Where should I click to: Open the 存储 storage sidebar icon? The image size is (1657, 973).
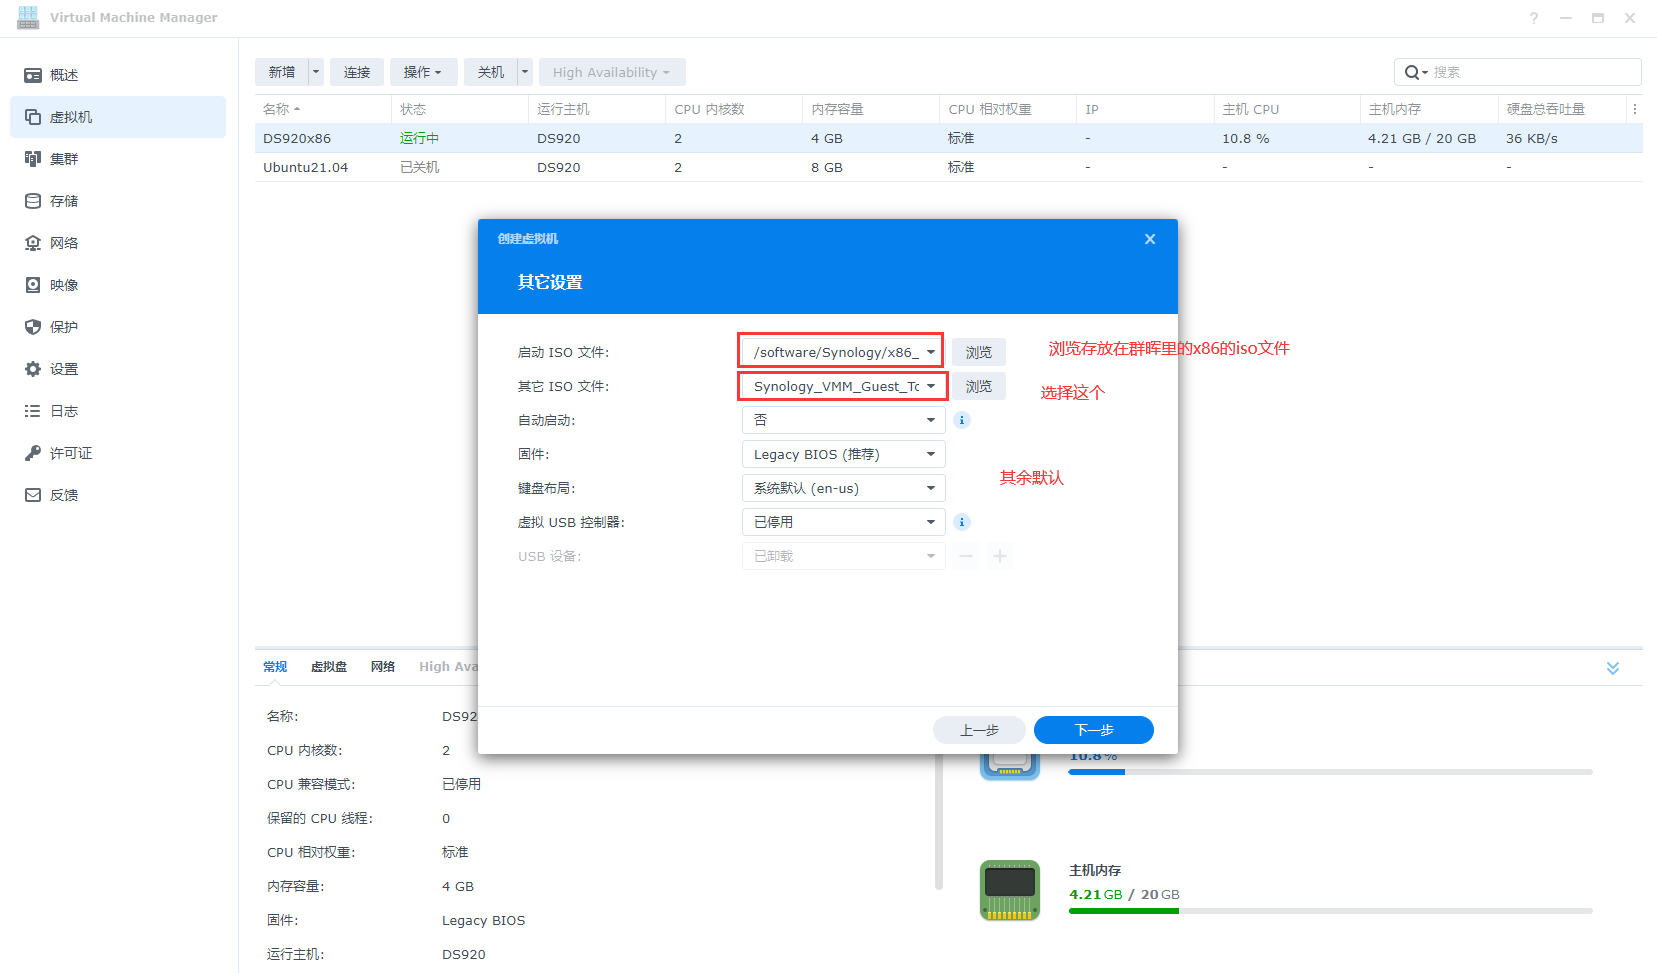click(33, 201)
